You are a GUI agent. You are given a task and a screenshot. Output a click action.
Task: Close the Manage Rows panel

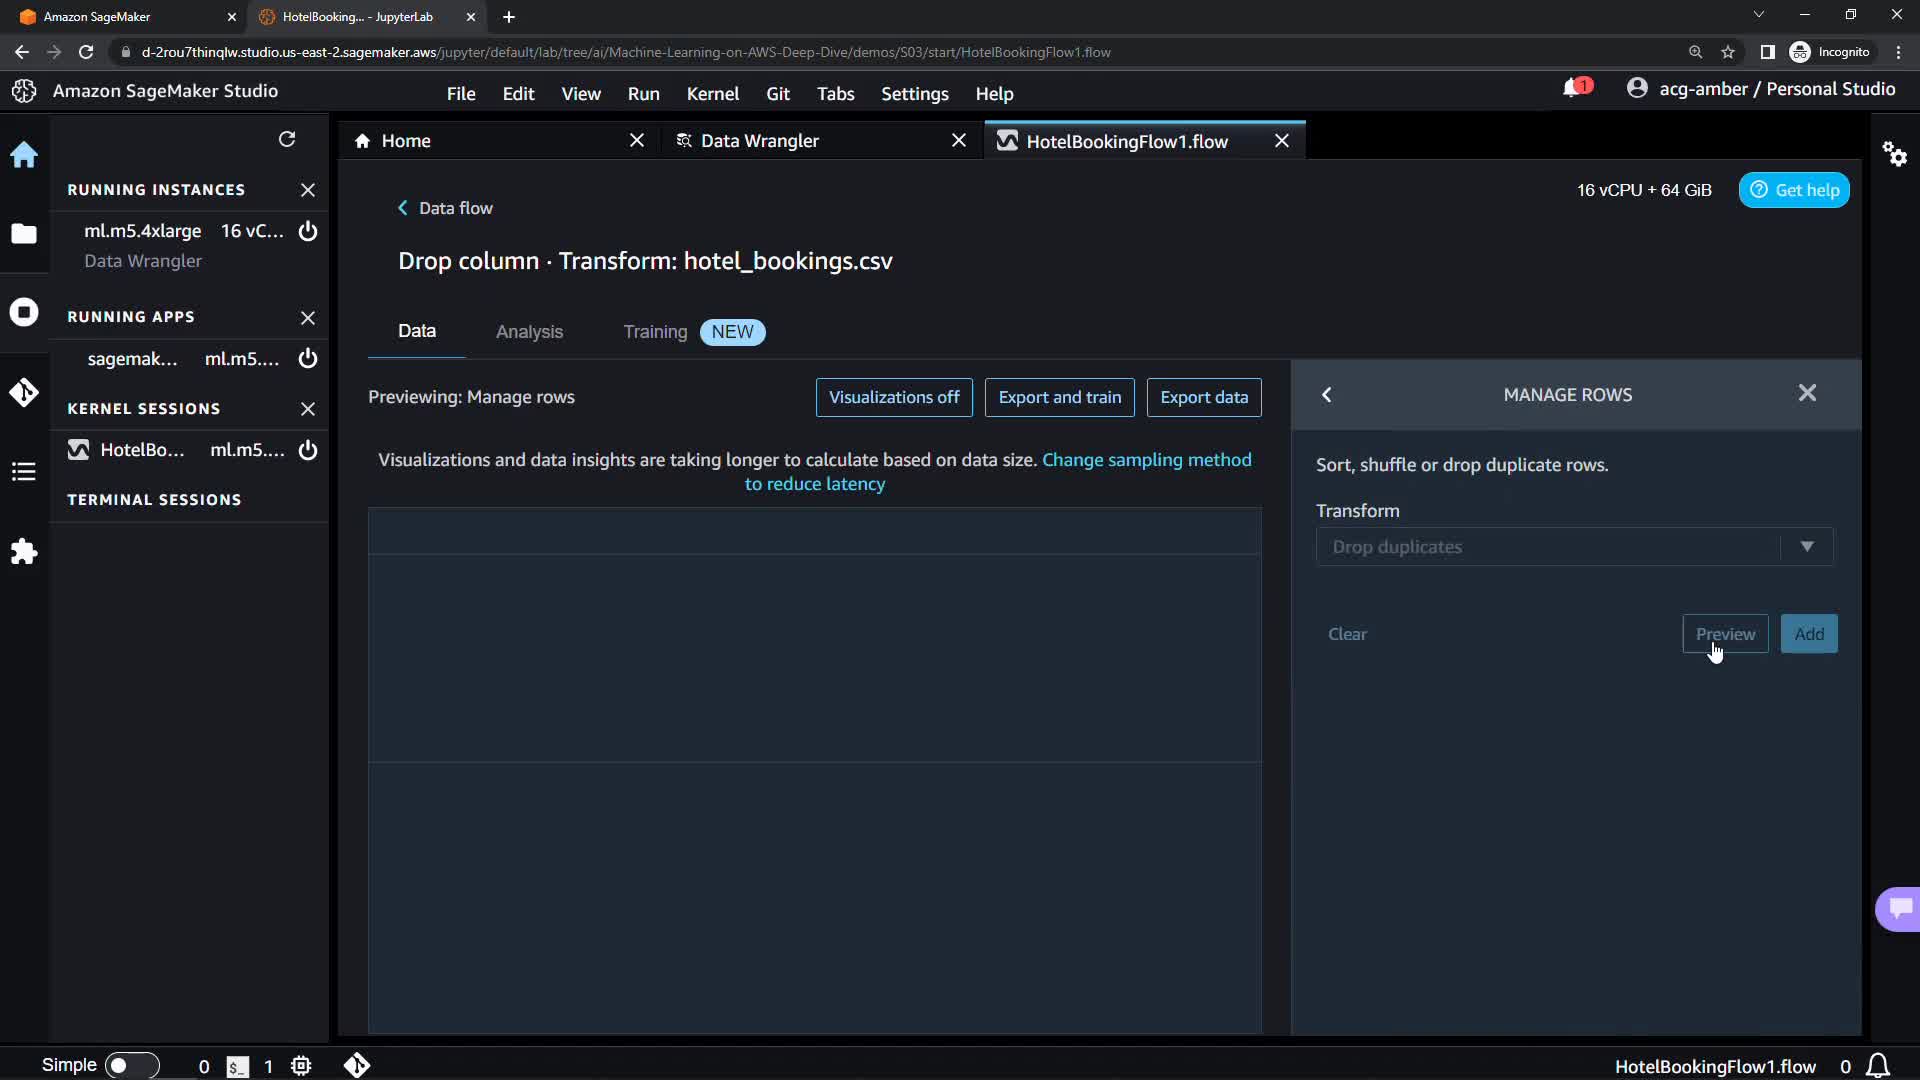1806,393
